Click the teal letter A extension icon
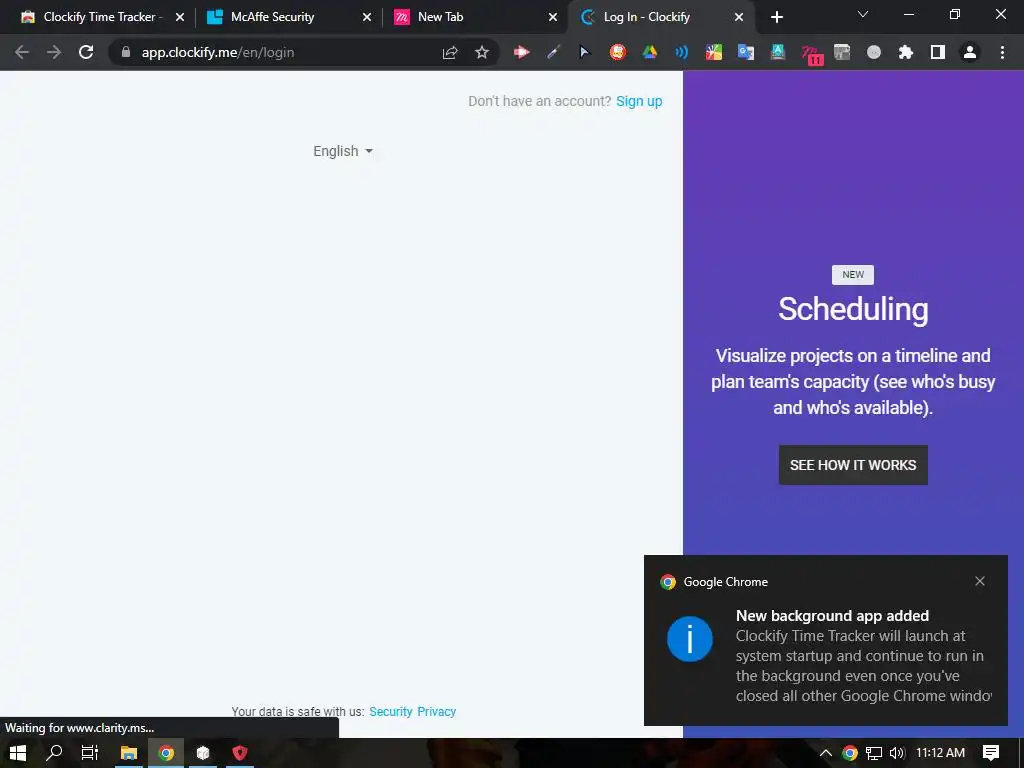 tap(778, 52)
